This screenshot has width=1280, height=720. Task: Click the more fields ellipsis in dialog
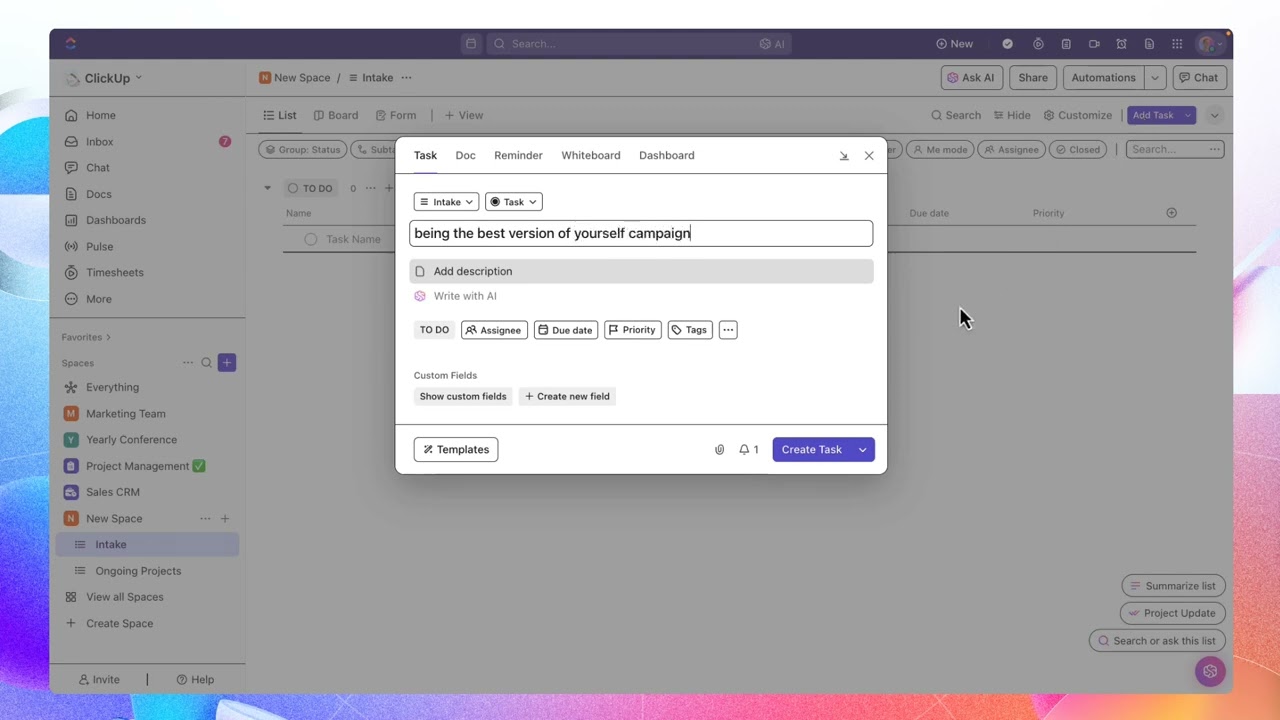(728, 330)
